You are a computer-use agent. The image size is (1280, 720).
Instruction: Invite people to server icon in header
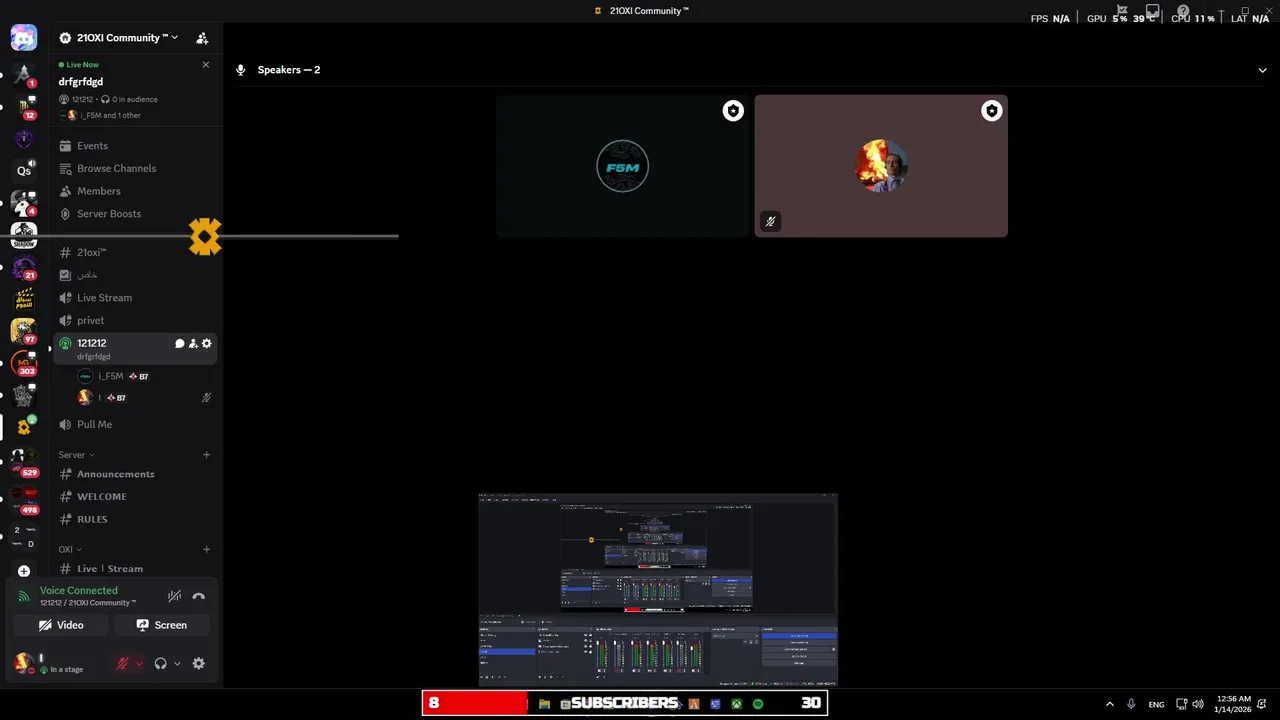(x=202, y=38)
